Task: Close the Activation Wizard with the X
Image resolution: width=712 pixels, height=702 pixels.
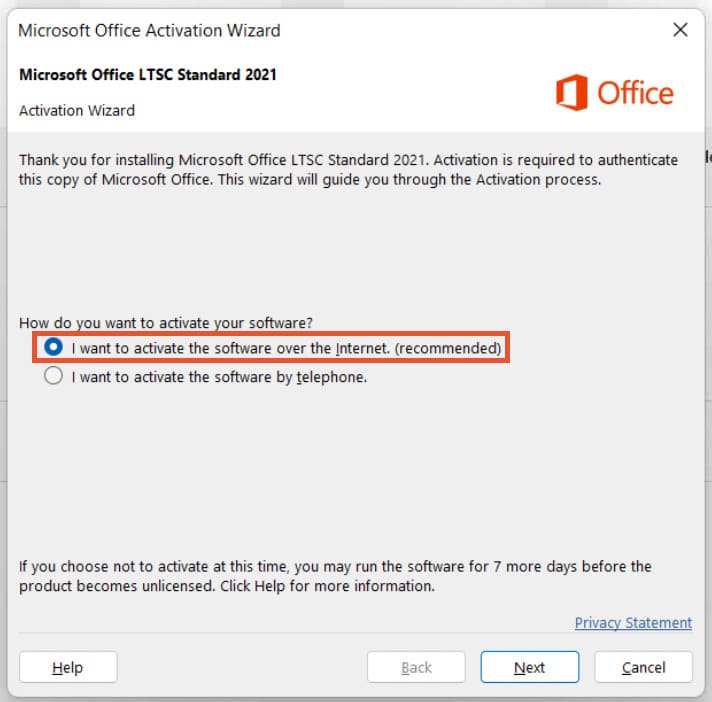Action: [x=681, y=30]
